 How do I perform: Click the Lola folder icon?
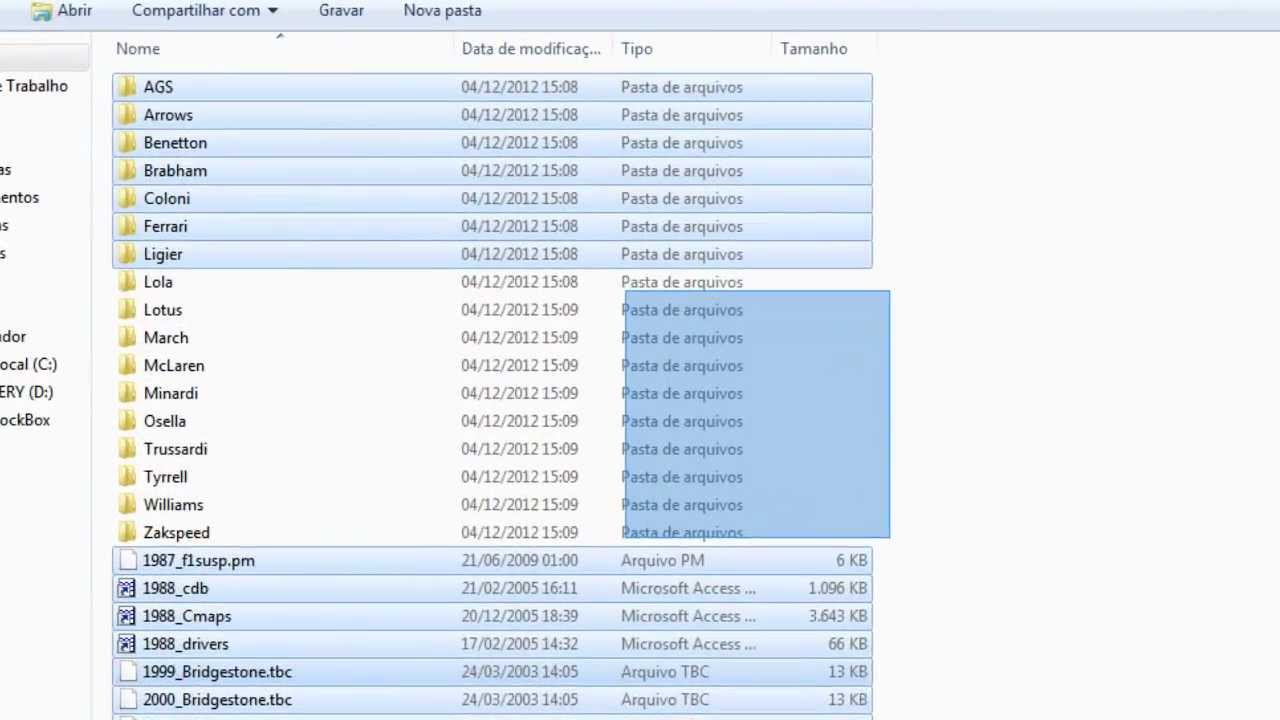(126, 282)
